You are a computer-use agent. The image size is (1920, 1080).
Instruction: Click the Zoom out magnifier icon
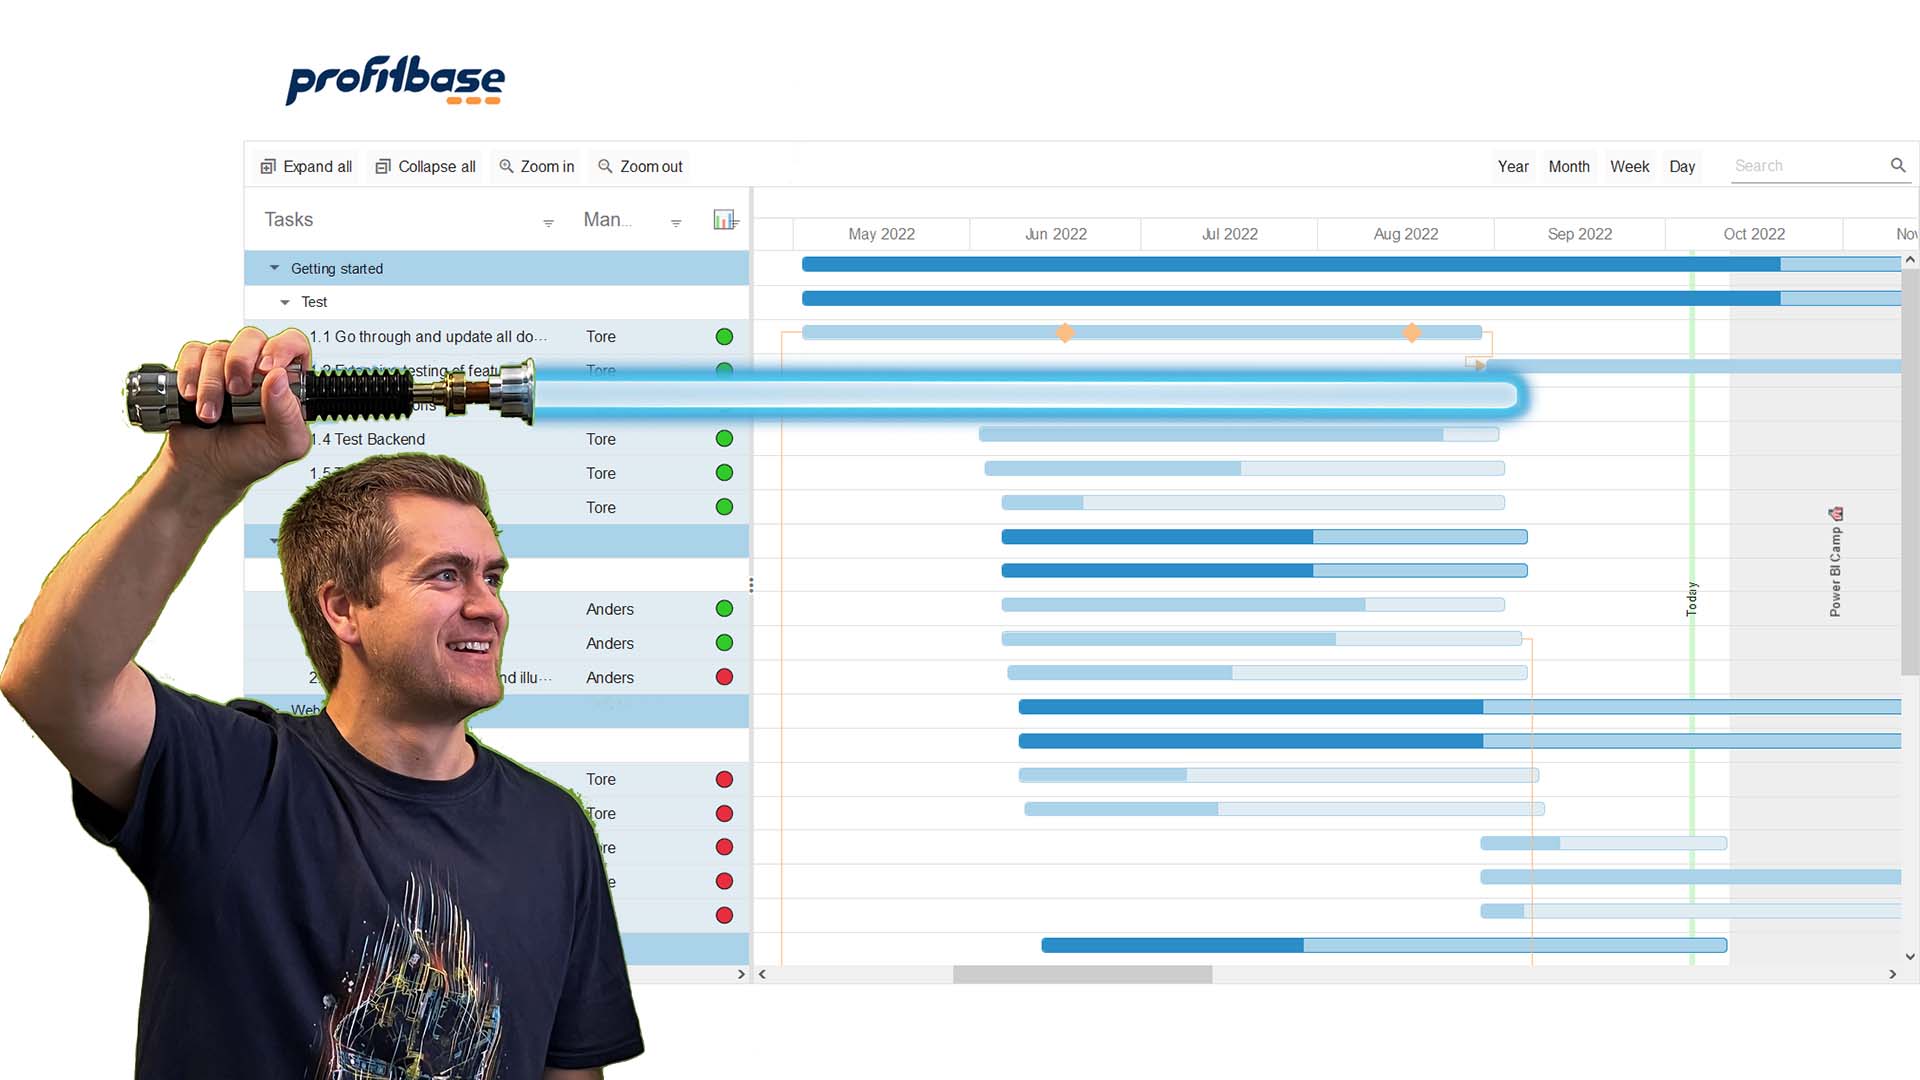[x=604, y=166]
